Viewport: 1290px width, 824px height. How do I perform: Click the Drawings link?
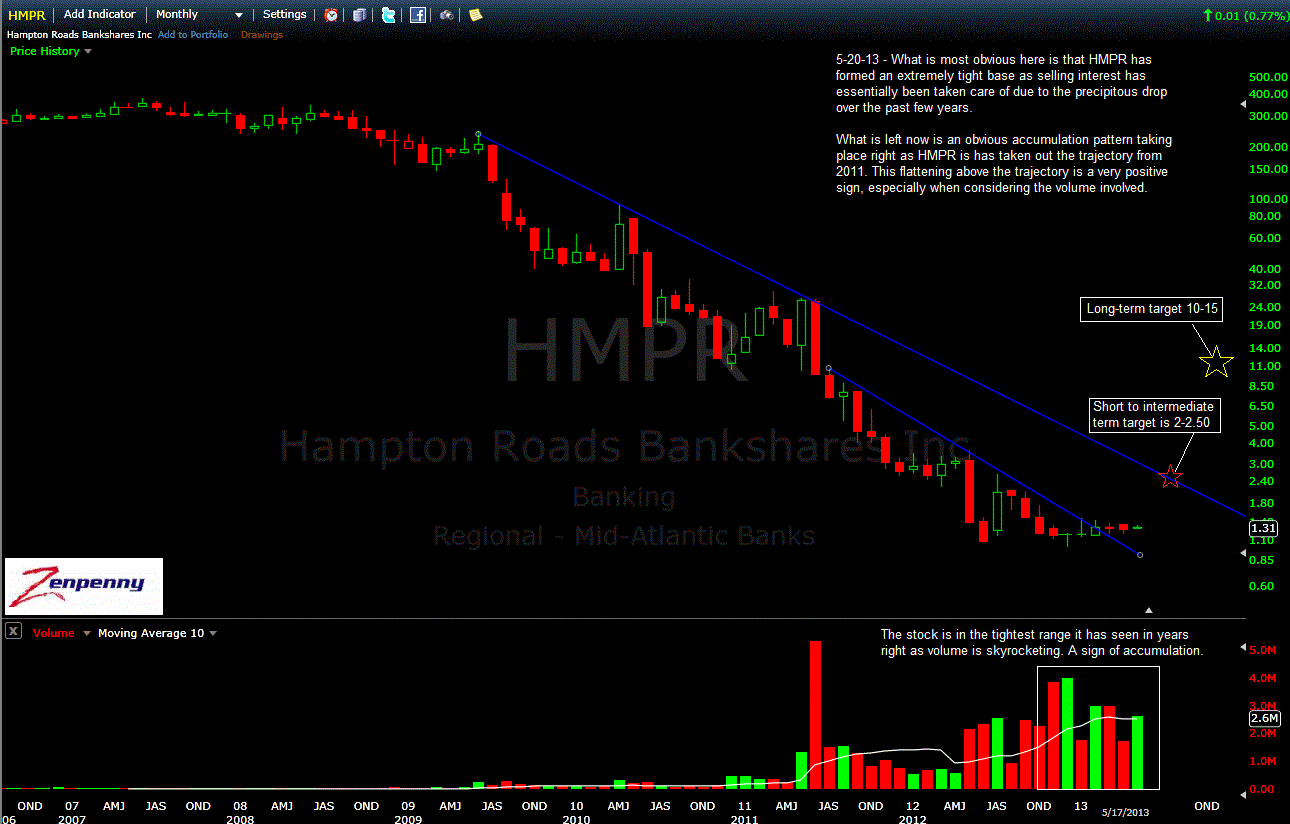(262, 34)
